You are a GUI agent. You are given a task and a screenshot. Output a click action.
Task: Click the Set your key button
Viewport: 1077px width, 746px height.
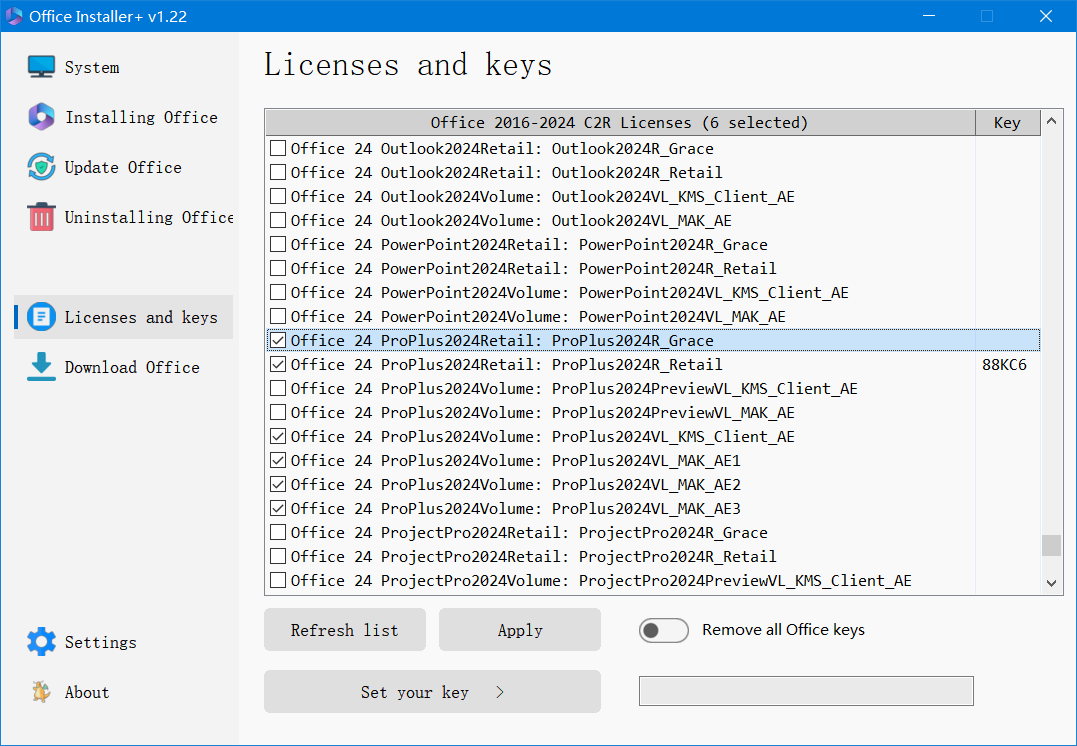[x=432, y=692]
